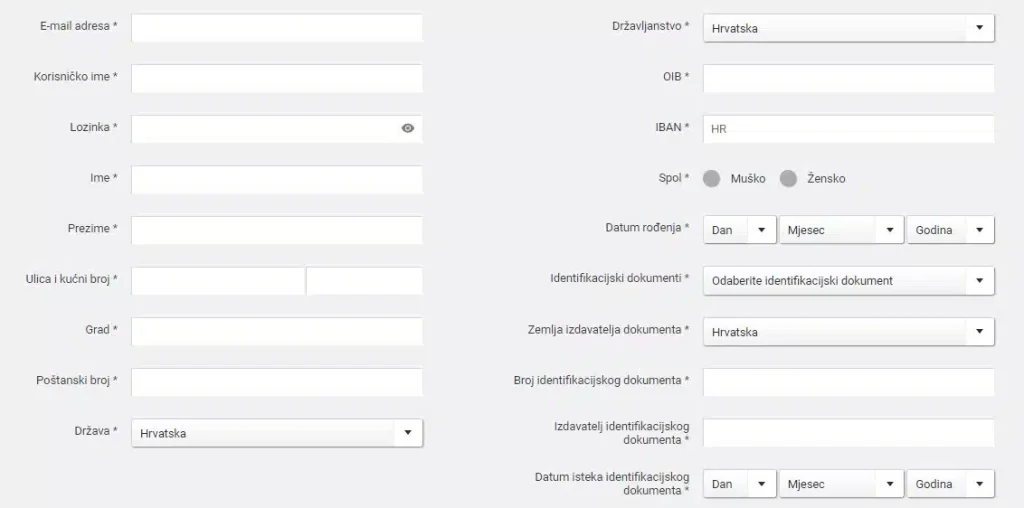Select the Žensko gender radio button

coord(788,179)
